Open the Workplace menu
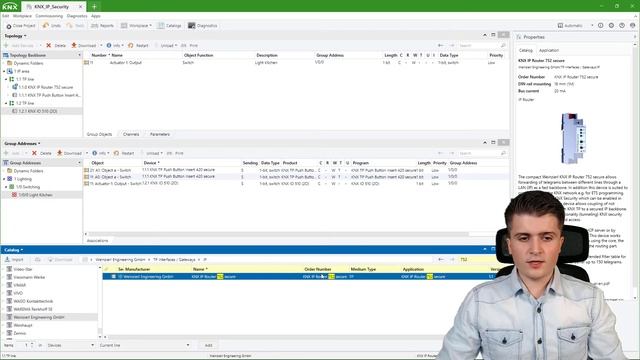The height and width of the screenshot is (360, 640). [x=22, y=16]
